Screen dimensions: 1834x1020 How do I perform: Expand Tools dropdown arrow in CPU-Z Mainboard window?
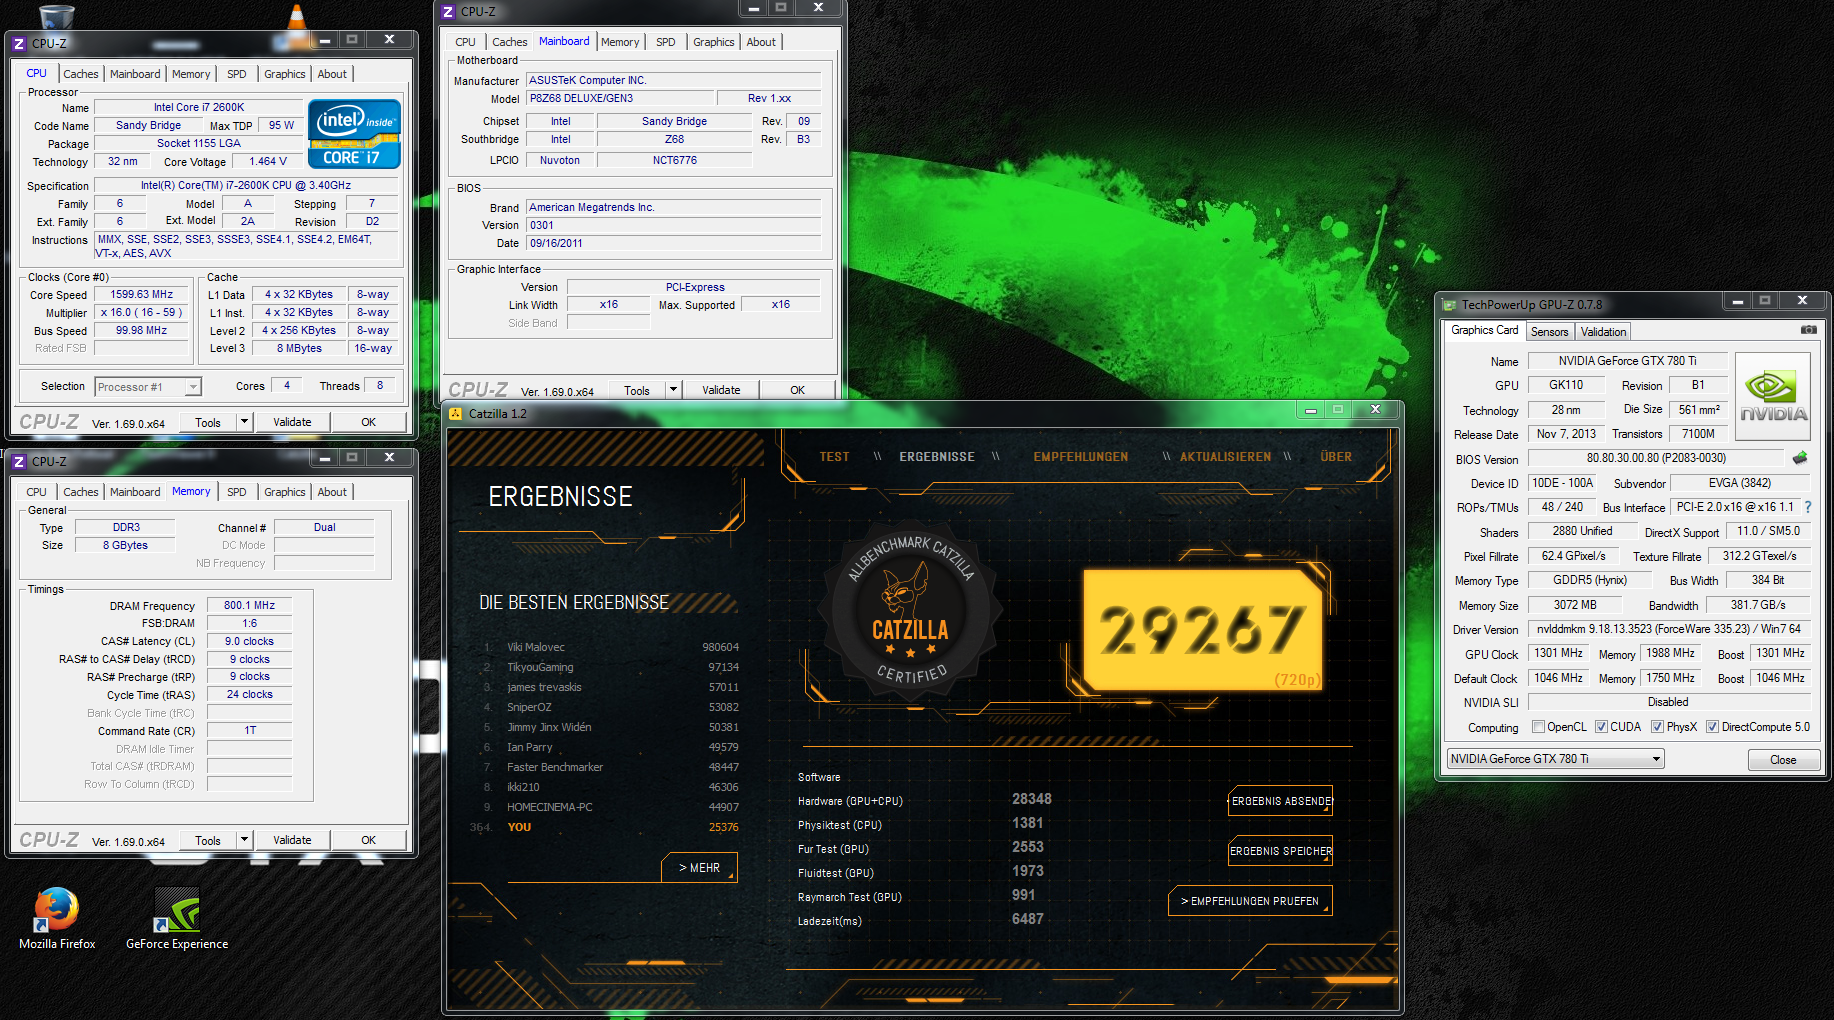point(673,390)
